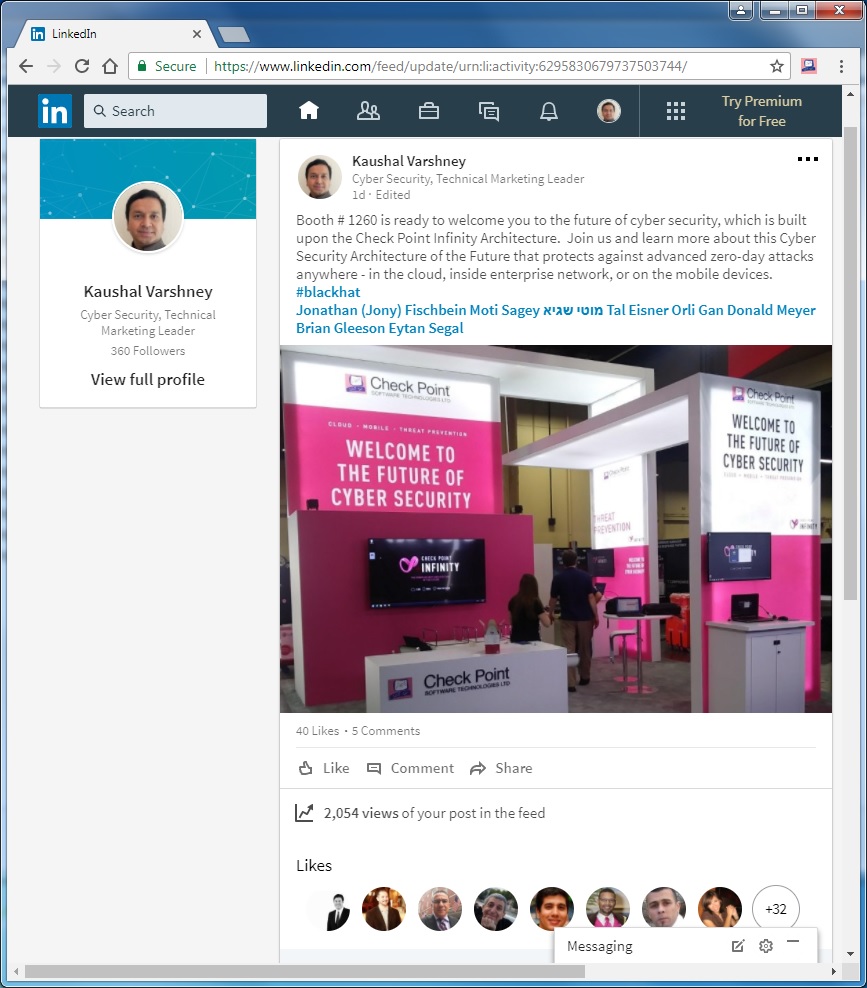Open post options three-dot menu

808,159
